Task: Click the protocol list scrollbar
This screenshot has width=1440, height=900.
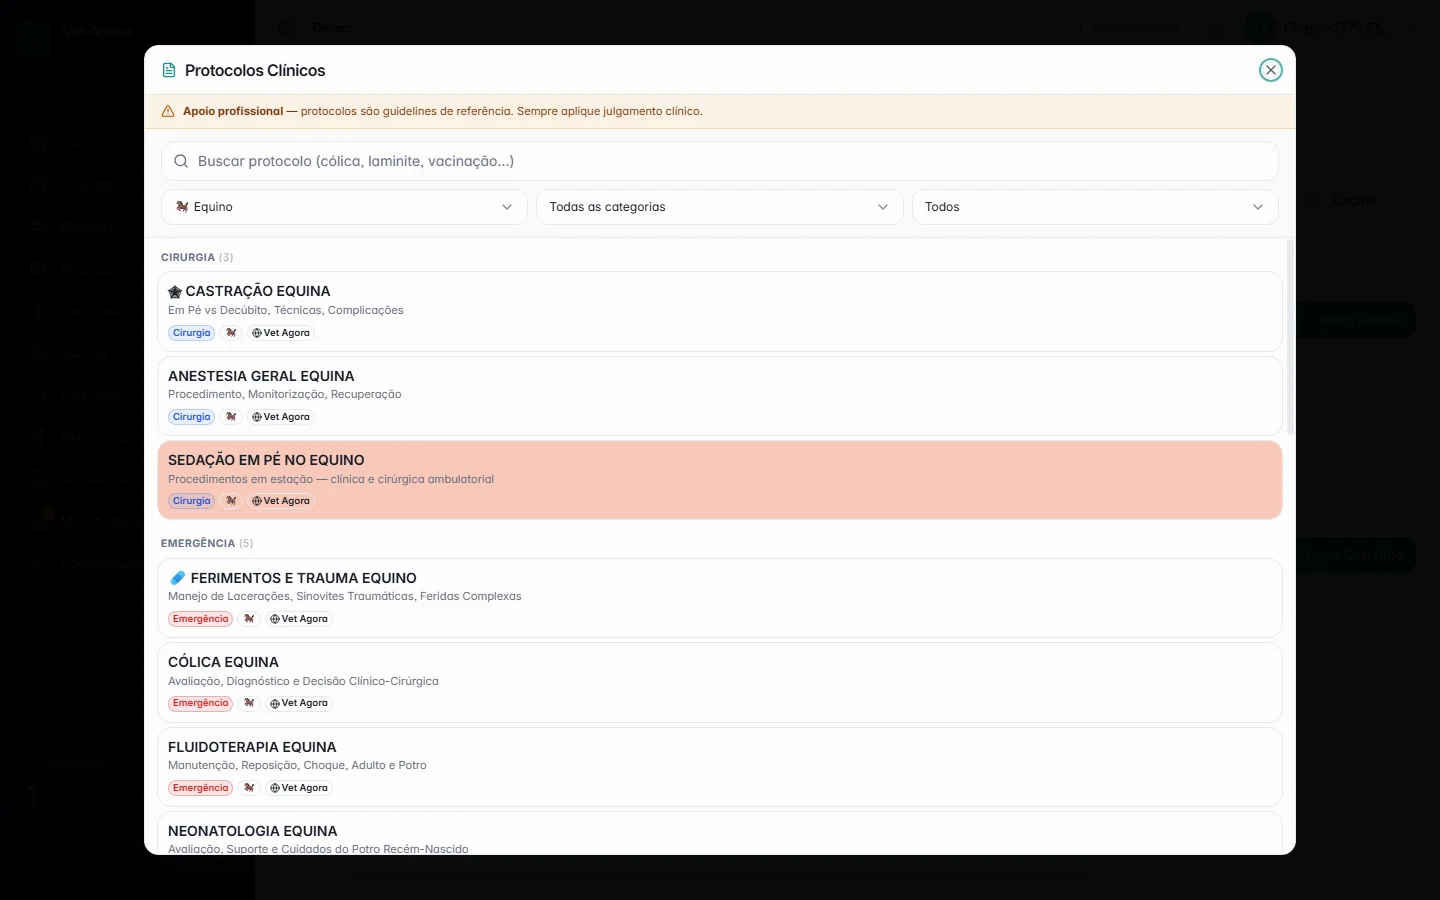Action: pos(1290,336)
